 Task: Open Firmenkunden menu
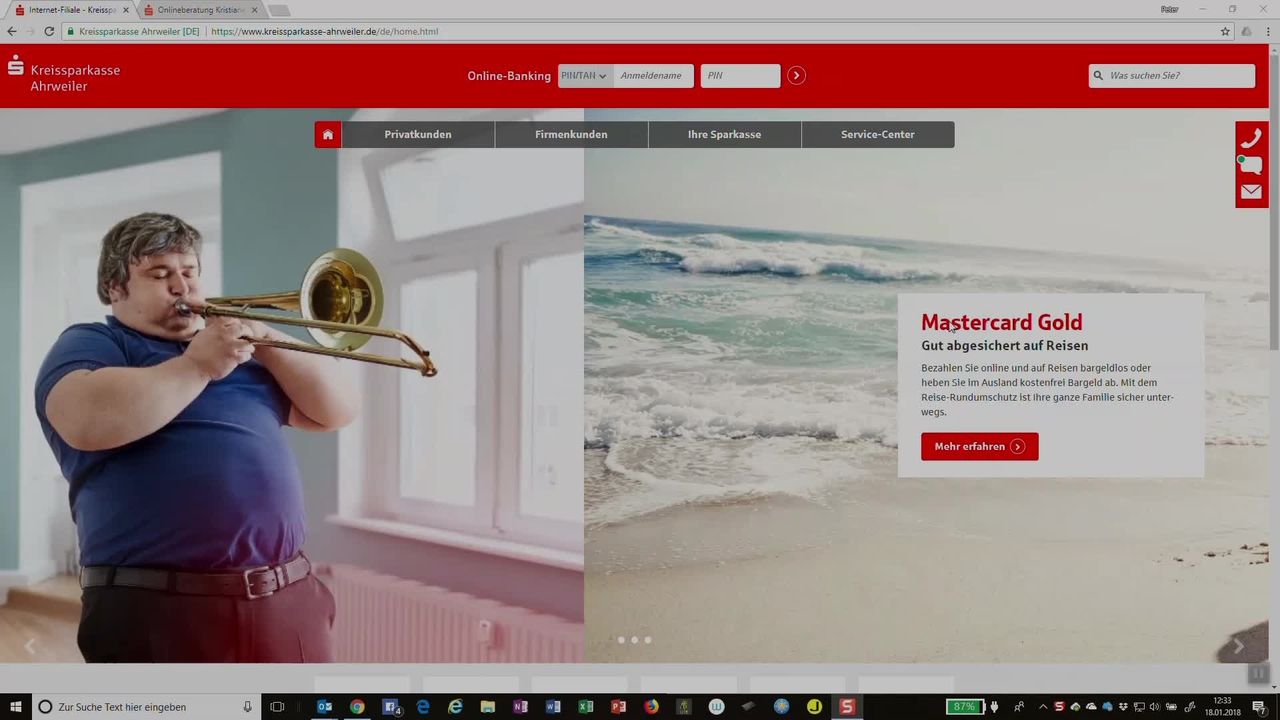pos(571,134)
